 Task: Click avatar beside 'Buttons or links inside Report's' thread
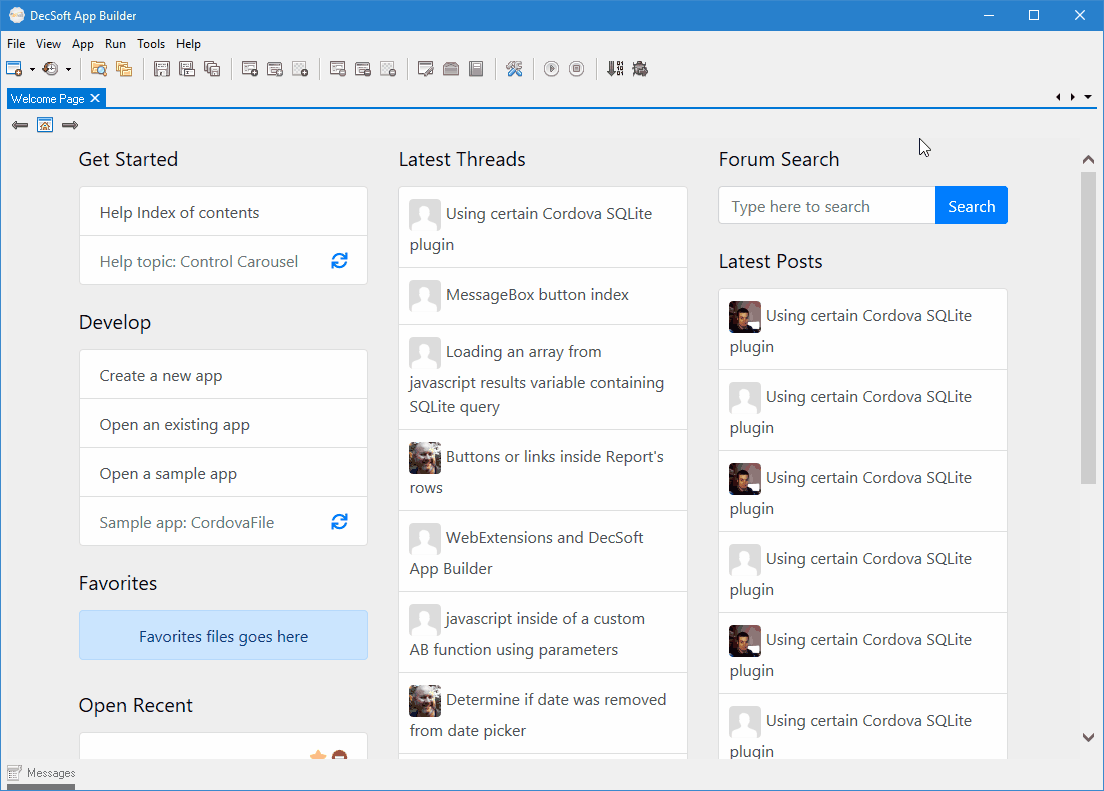tap(425, 458)
